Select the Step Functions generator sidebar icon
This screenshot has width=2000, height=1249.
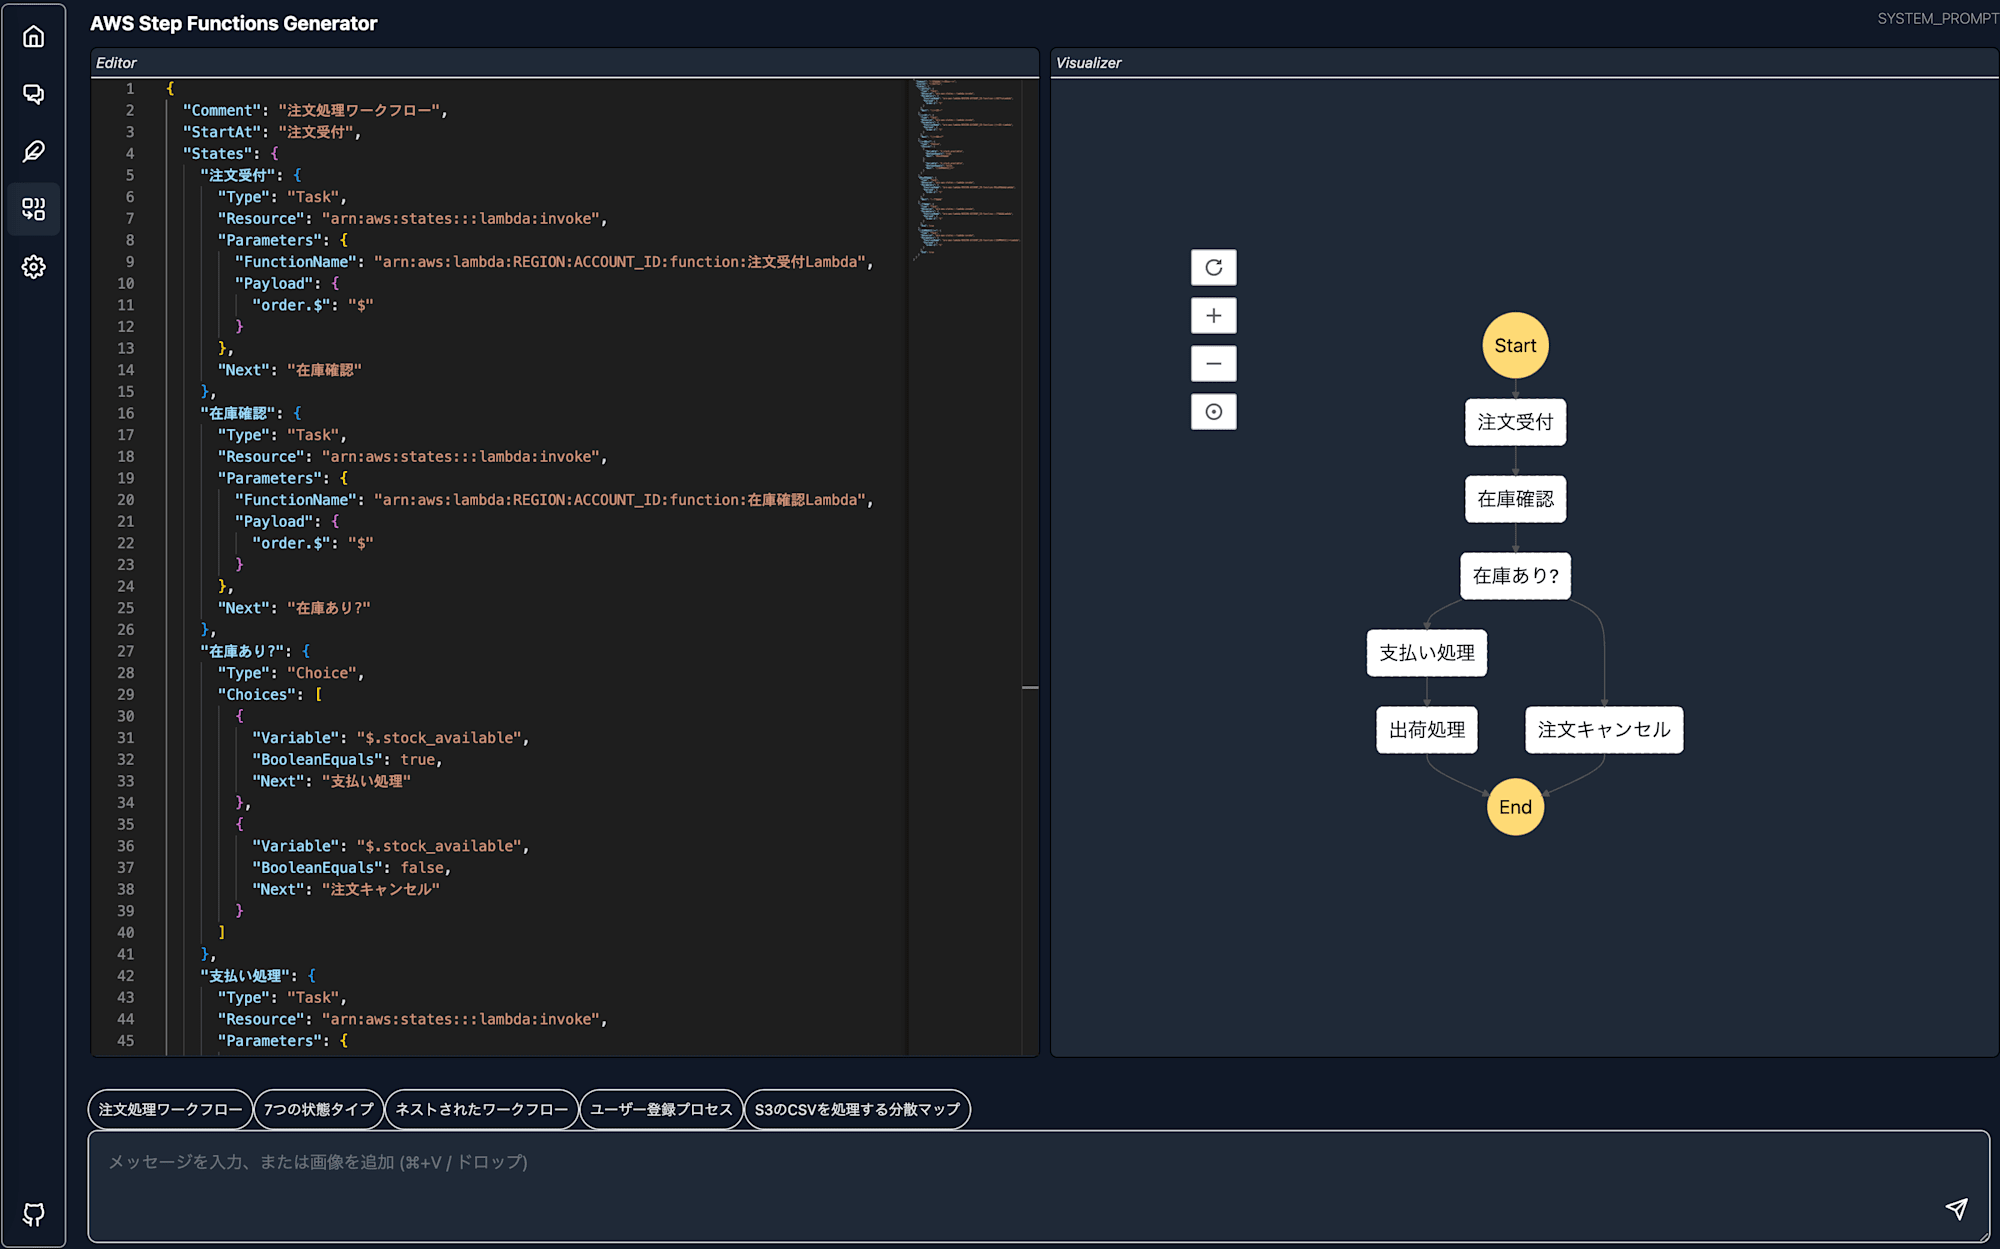[x=34, y=209]
